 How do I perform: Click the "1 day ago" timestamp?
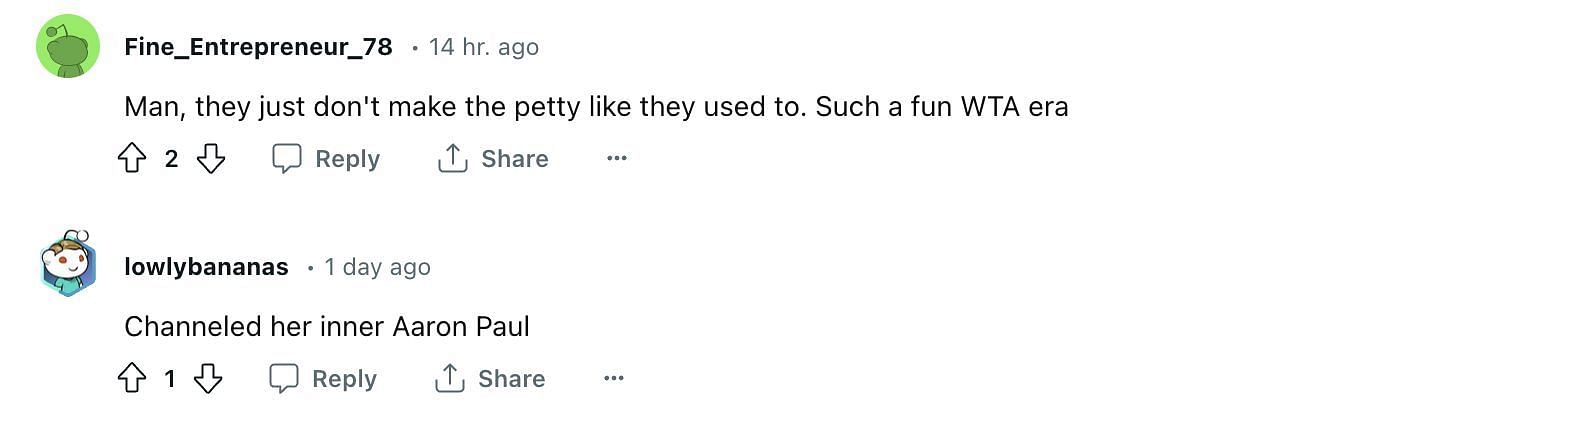(377, 267)
